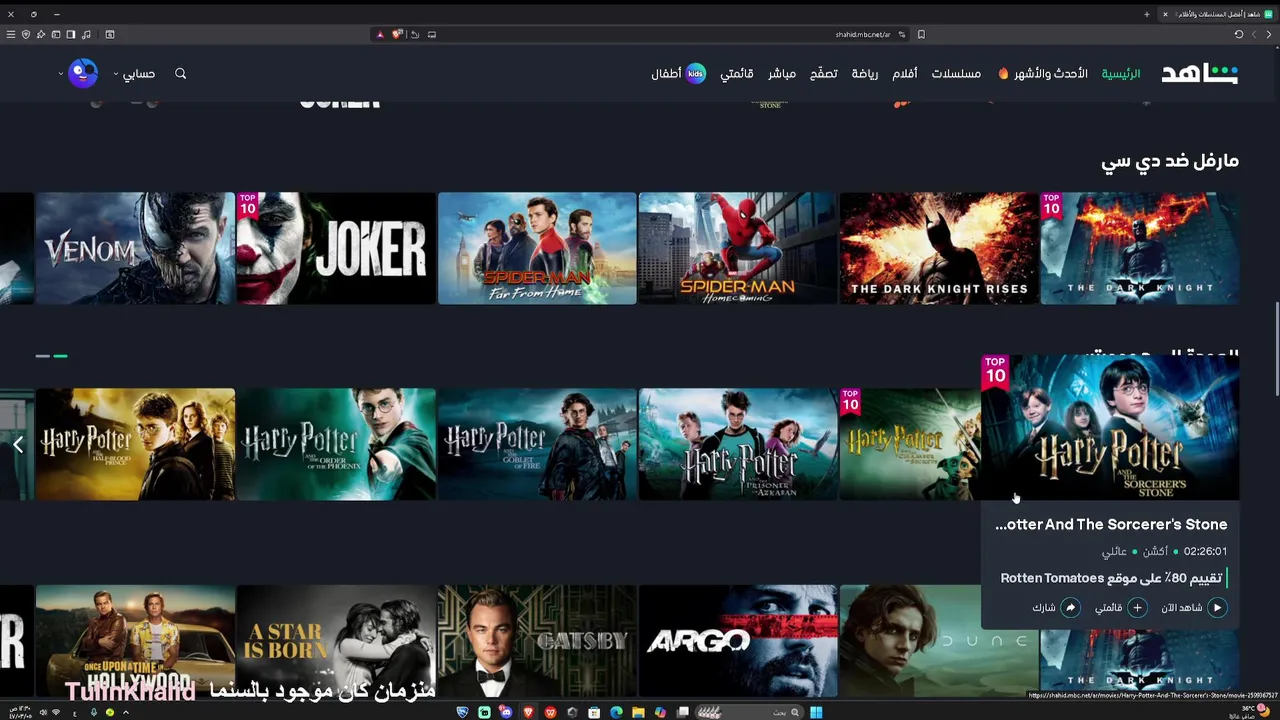
Task: Click the browser forward arrow
Action: [1254, 34]
